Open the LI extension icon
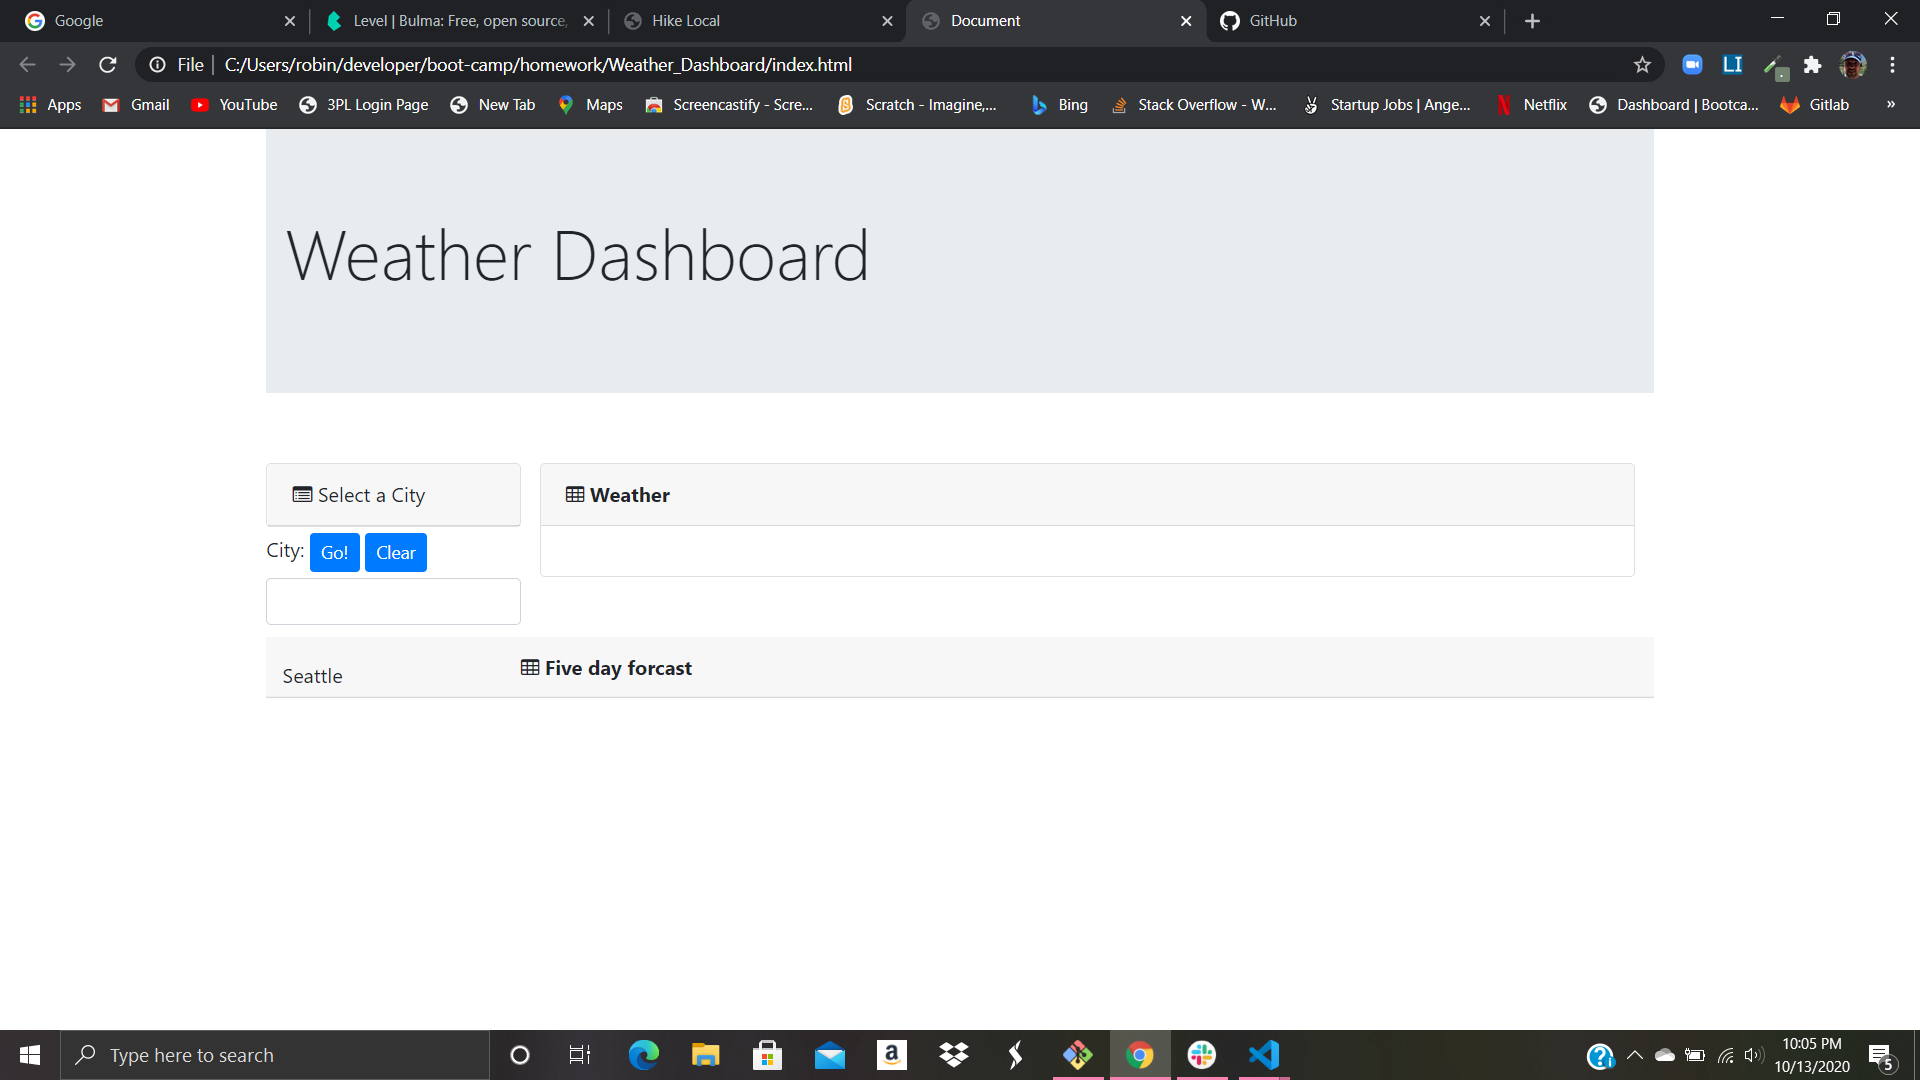This screenshot has width=1920, height=1080. coord(1732,65)
